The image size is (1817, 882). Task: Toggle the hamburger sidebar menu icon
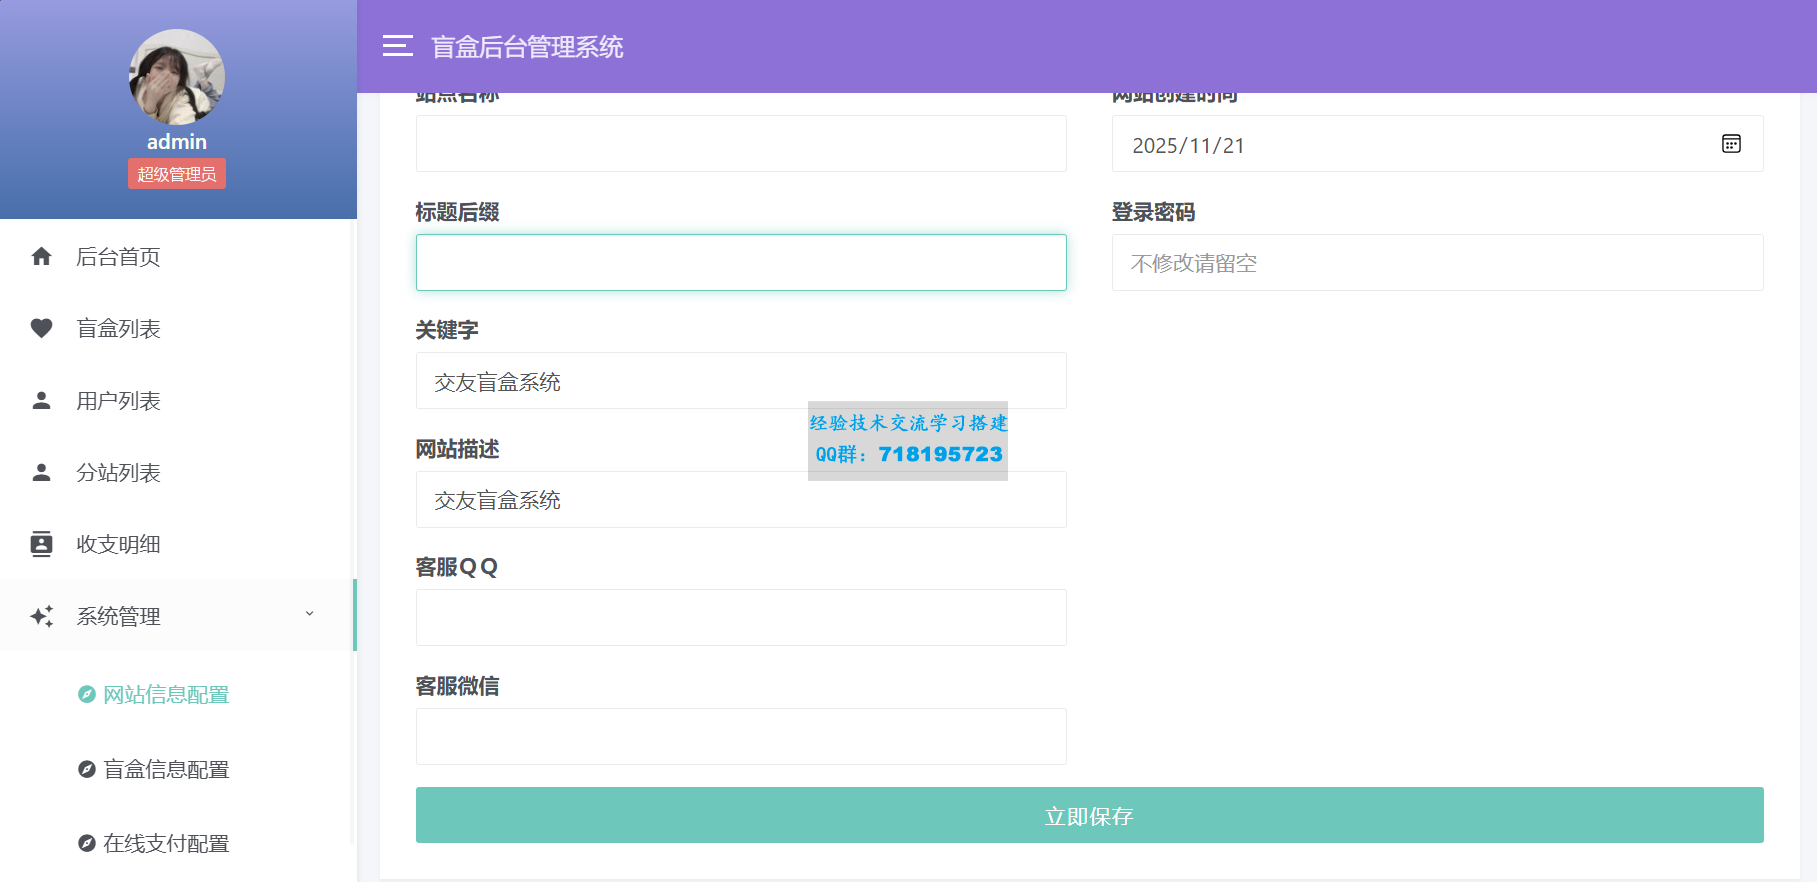point(397,46)
